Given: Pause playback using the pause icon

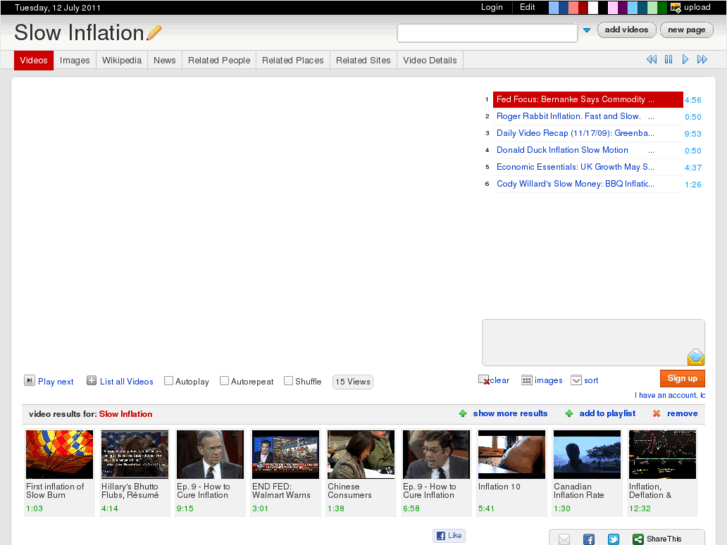Looking at the screenshot, I should pos(668,60).
